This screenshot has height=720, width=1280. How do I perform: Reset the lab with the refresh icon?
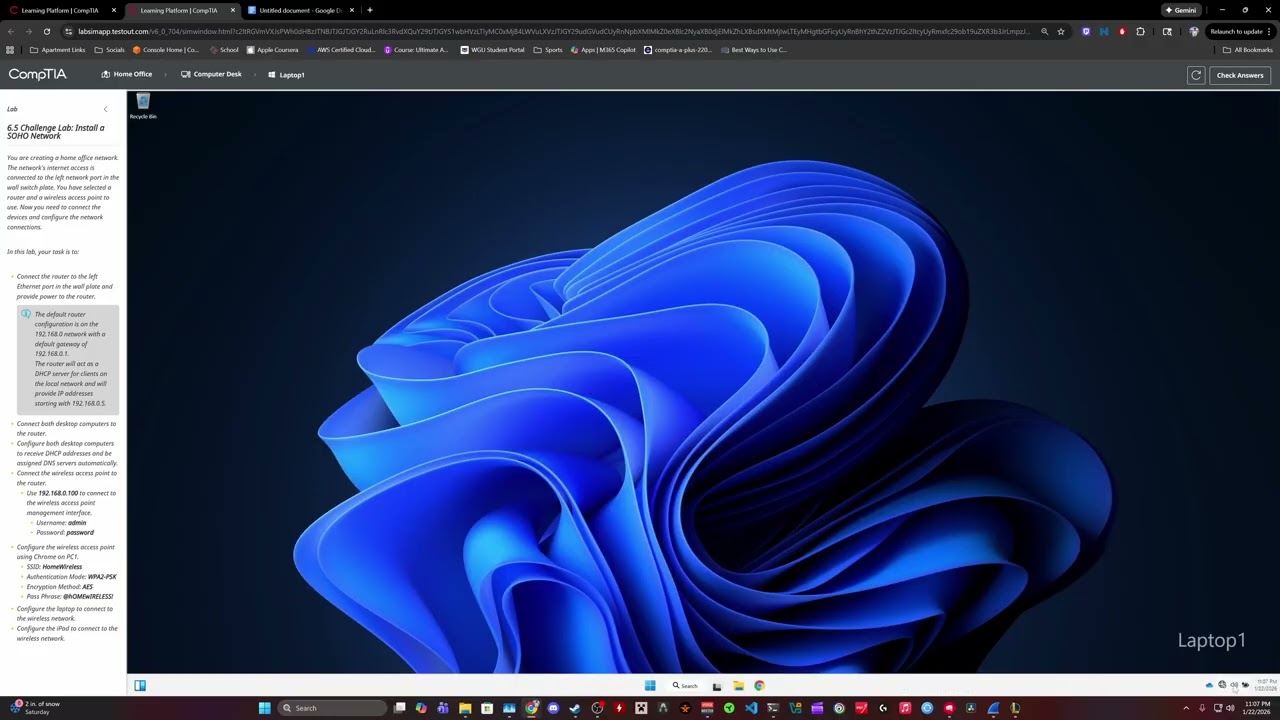pyautogui.click(x=1196, y=75)
